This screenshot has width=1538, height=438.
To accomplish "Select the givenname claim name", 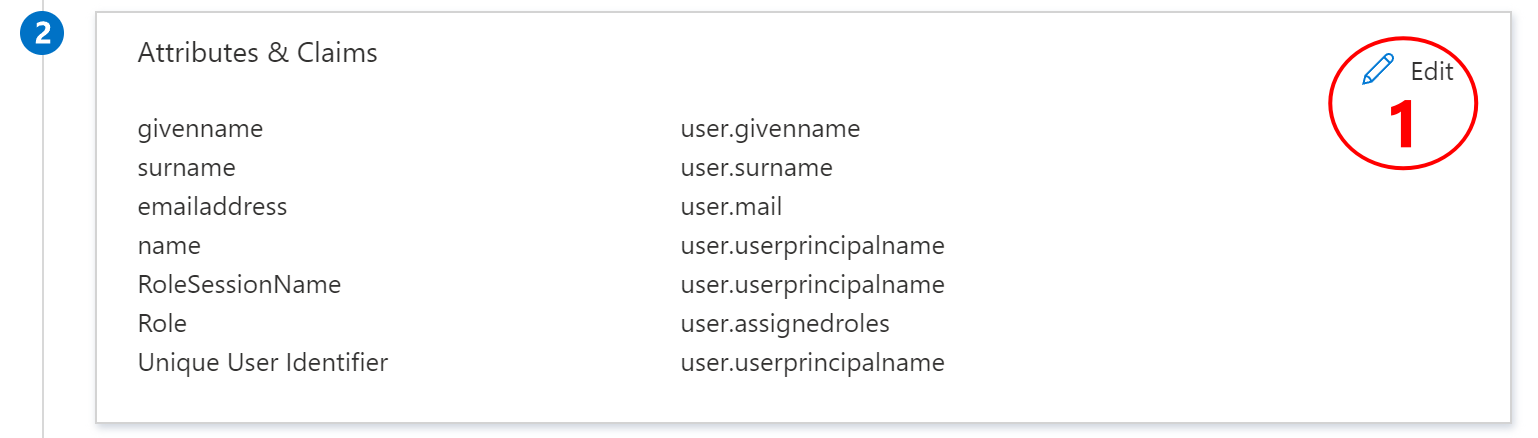I will (x=200, y=129).
